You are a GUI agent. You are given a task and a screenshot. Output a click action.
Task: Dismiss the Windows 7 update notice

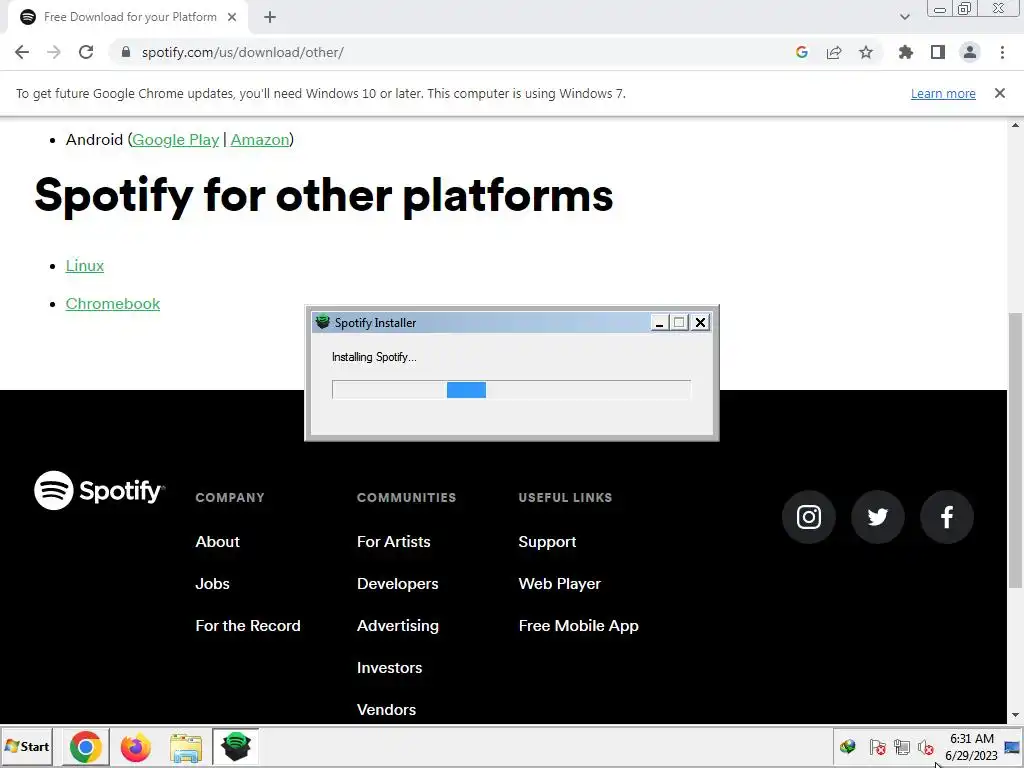coord(1000,93)
